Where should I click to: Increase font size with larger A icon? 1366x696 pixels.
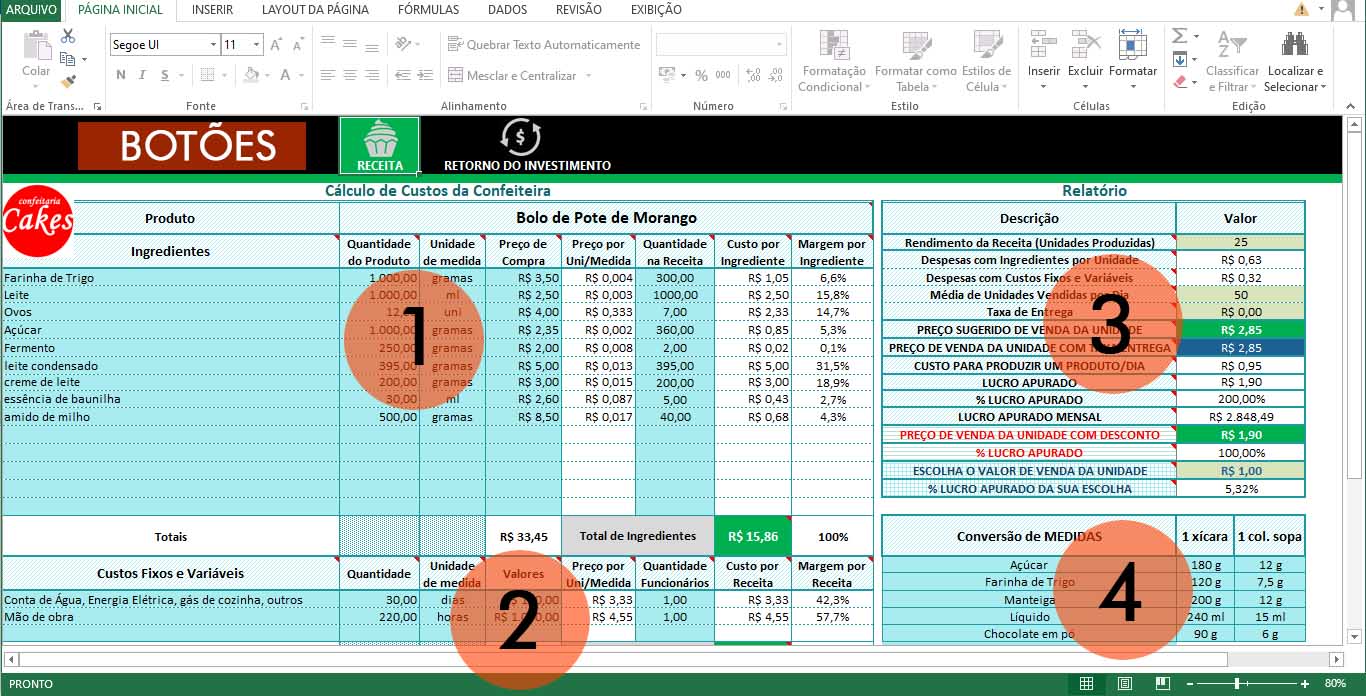click(x=278, y=45)
